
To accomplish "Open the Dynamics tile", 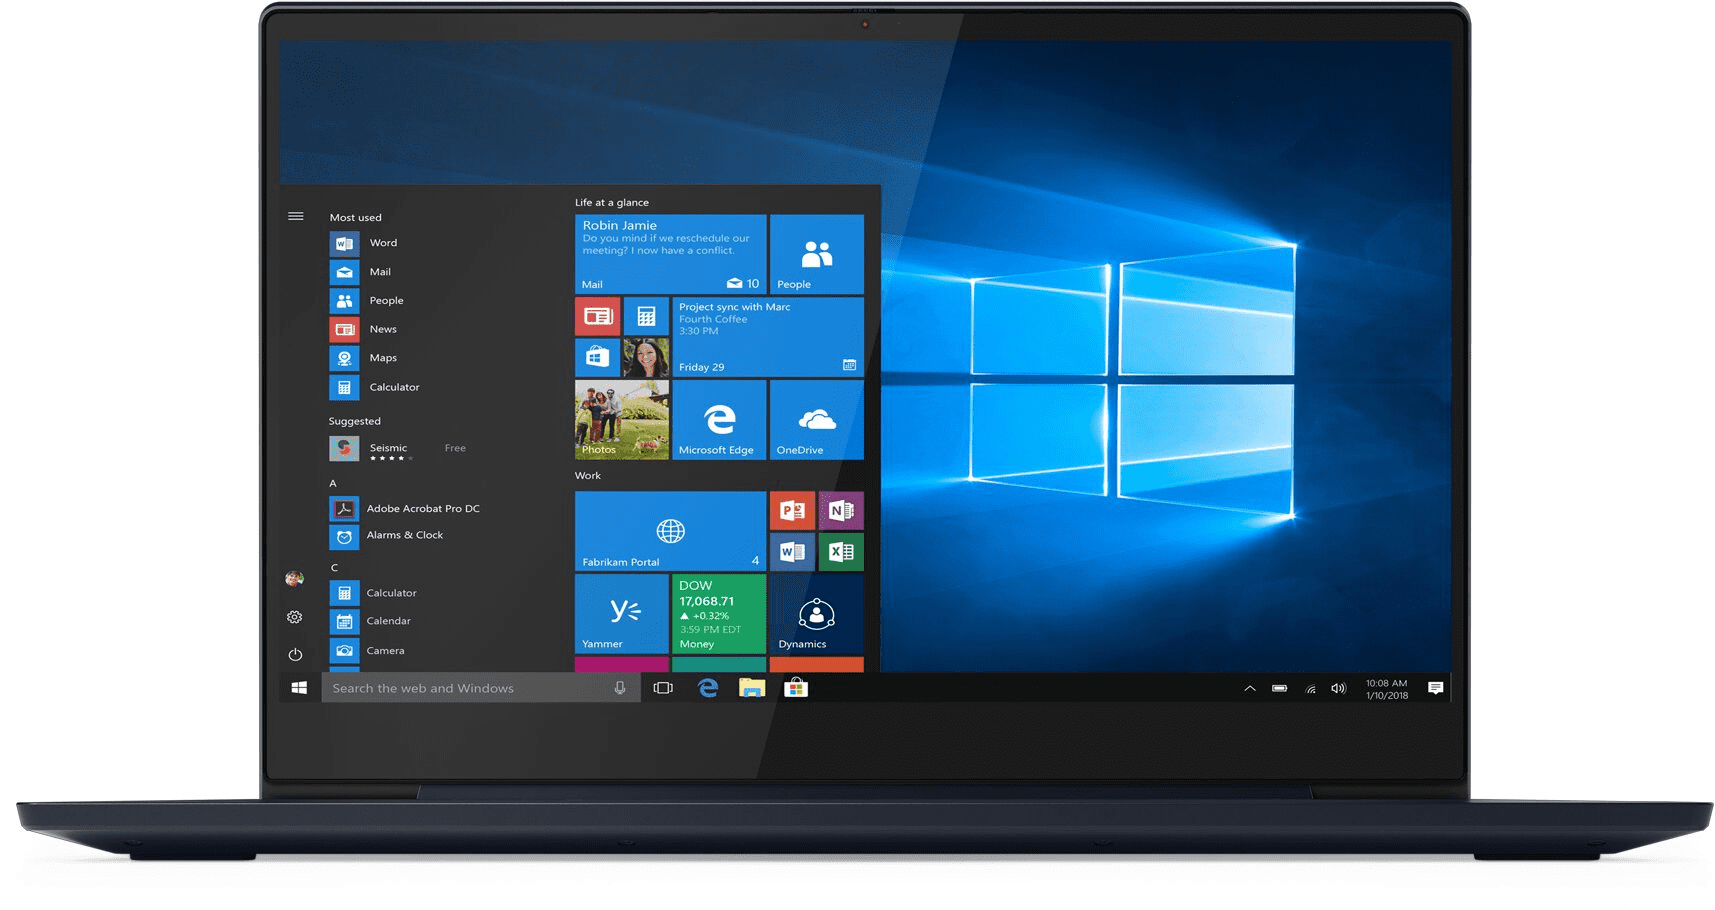I will [x=817, y=614].
